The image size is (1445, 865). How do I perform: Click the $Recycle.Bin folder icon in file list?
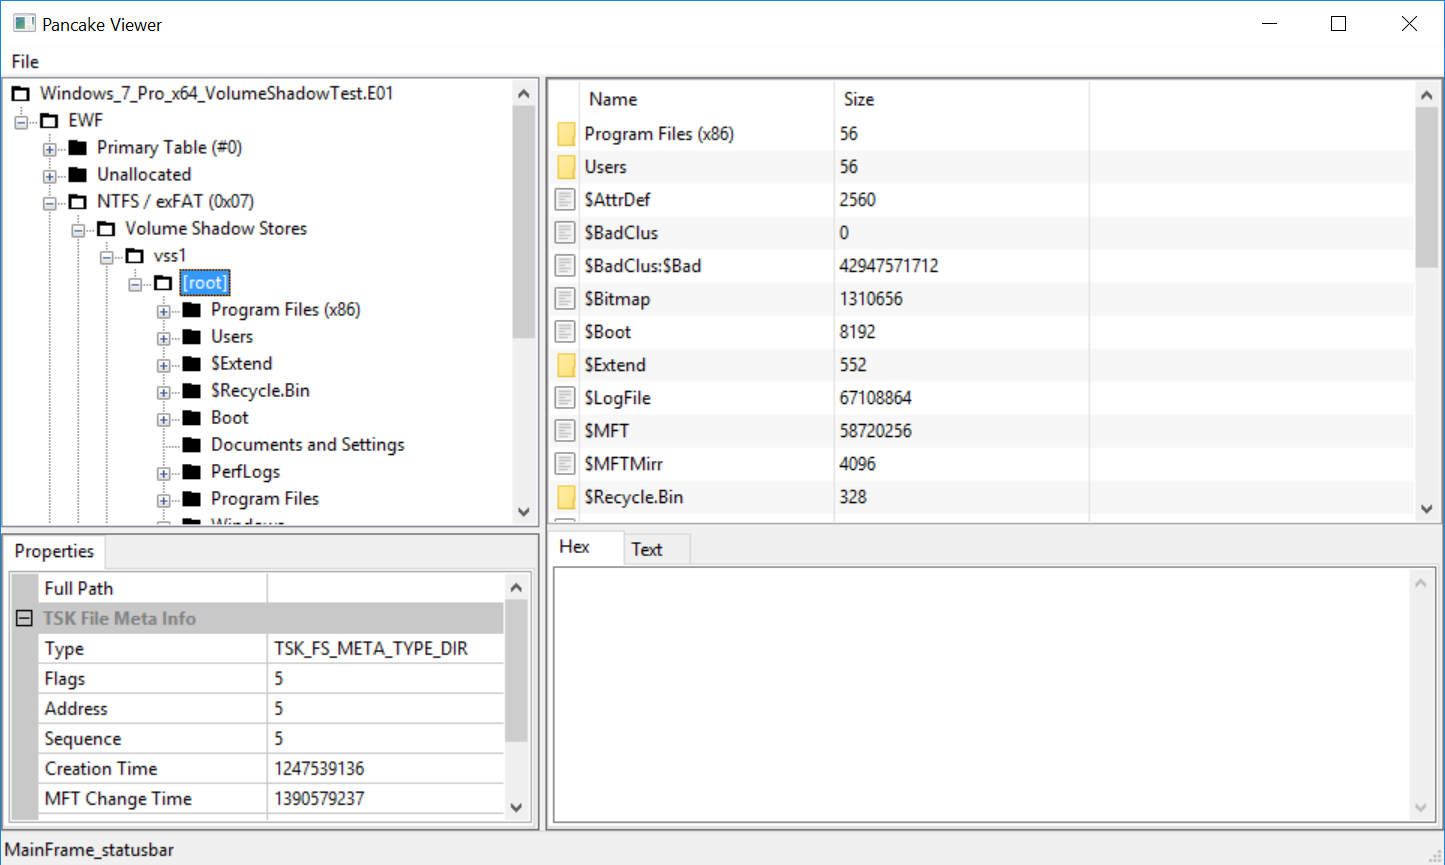[x=566, y=497]
